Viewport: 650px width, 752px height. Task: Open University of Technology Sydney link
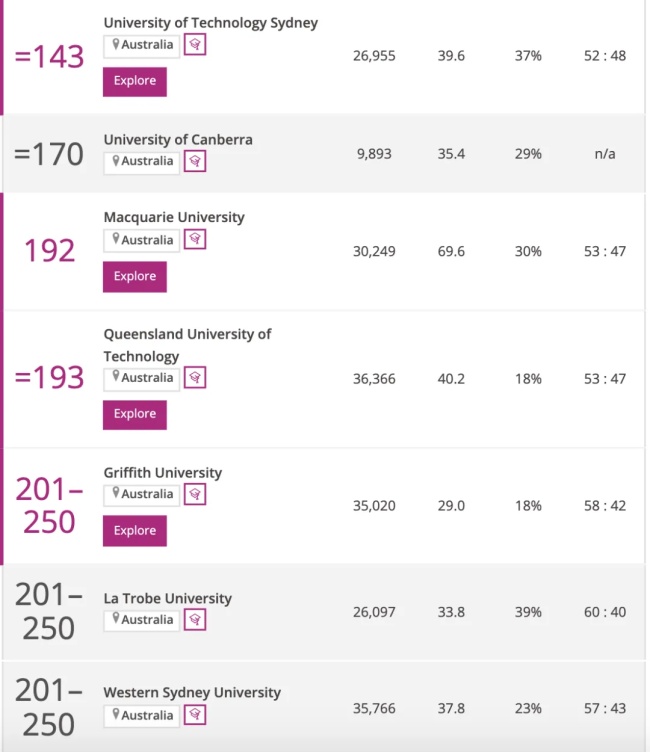(x=211, y=23)
